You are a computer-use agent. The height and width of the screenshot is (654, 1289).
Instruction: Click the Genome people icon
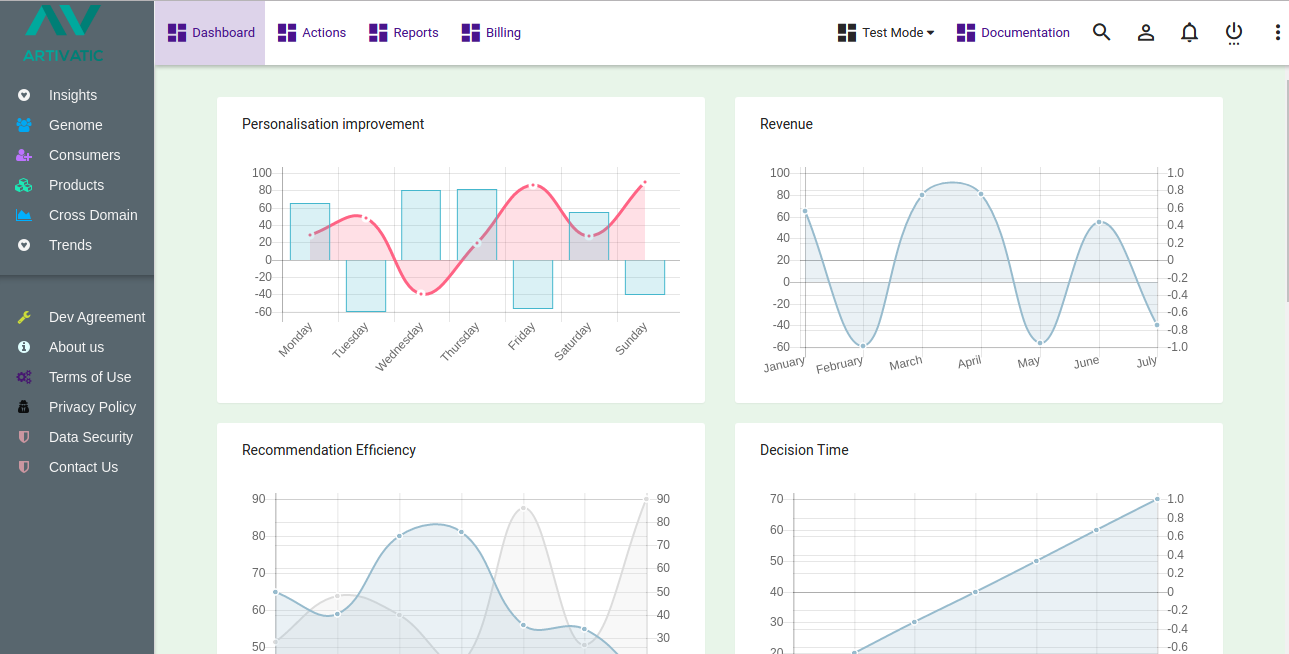tap(25, 125)
